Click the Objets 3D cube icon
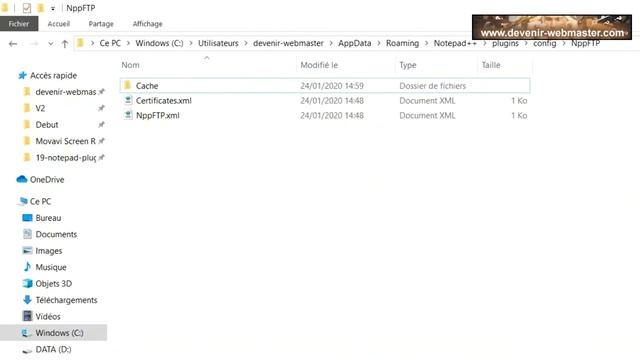This screenshot has width=640, height=360. (27, 283)
